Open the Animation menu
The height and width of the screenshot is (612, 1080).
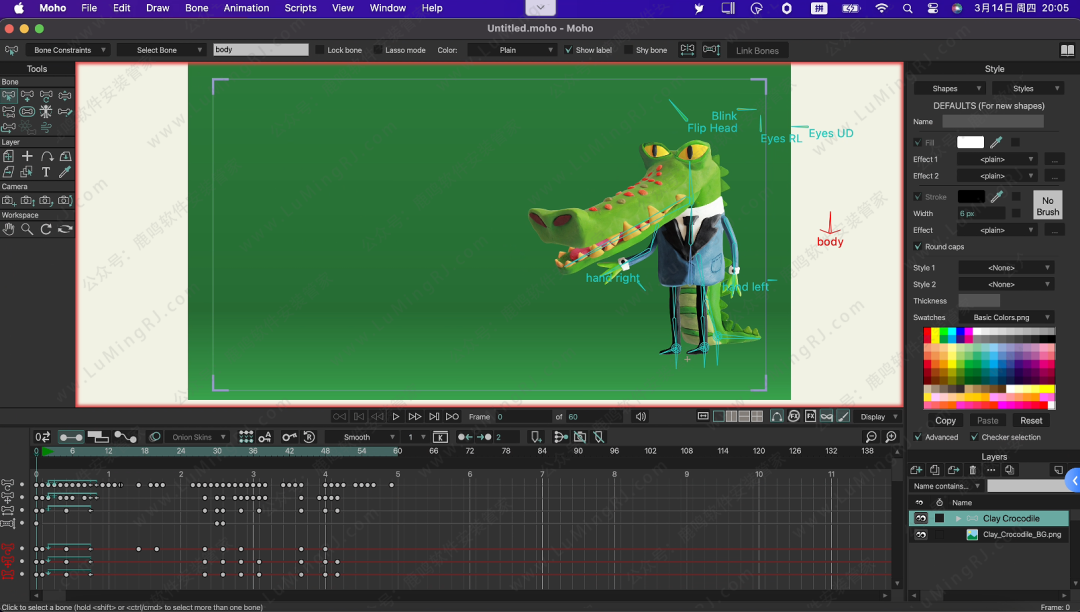click(x=246, y=8)
